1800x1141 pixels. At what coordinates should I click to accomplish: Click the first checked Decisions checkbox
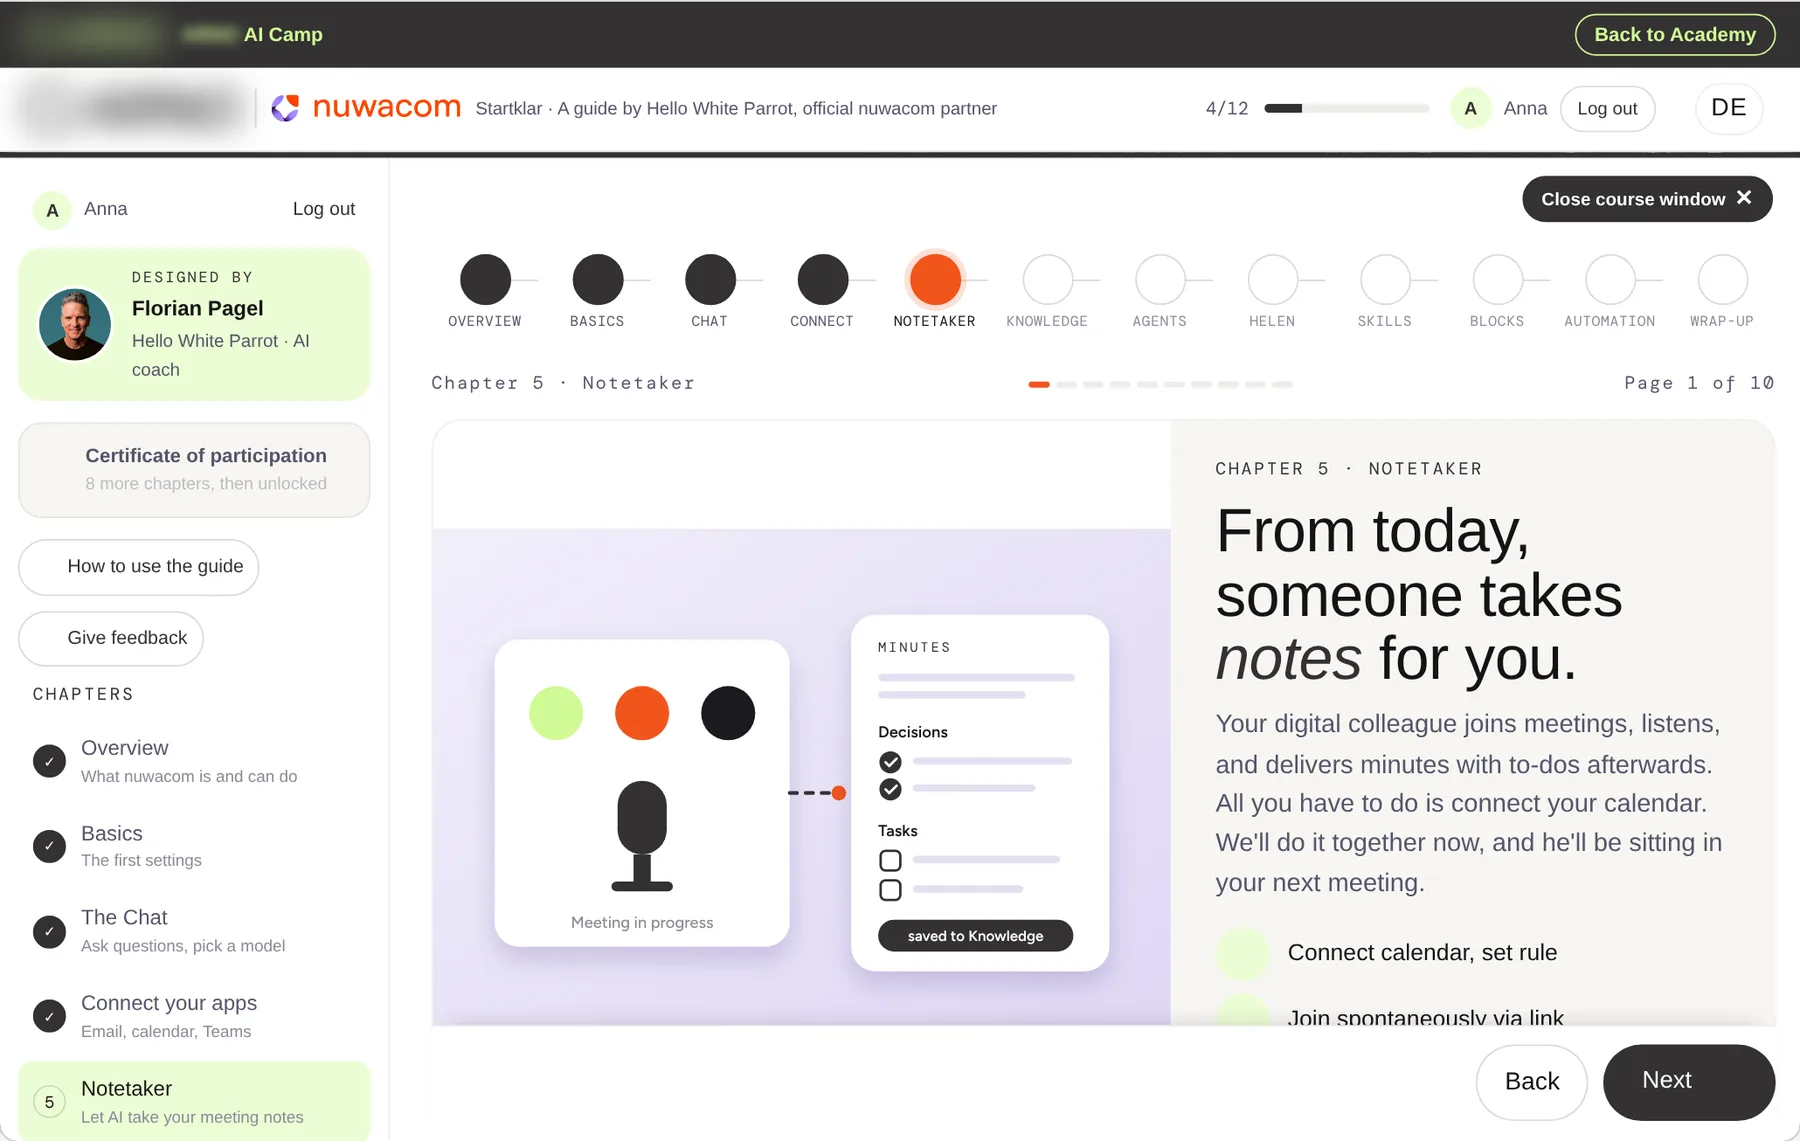coord(890,762)
